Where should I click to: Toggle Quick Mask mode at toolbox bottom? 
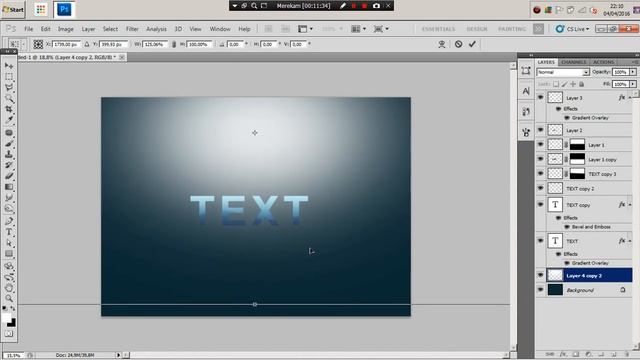(x=9, y=334)
